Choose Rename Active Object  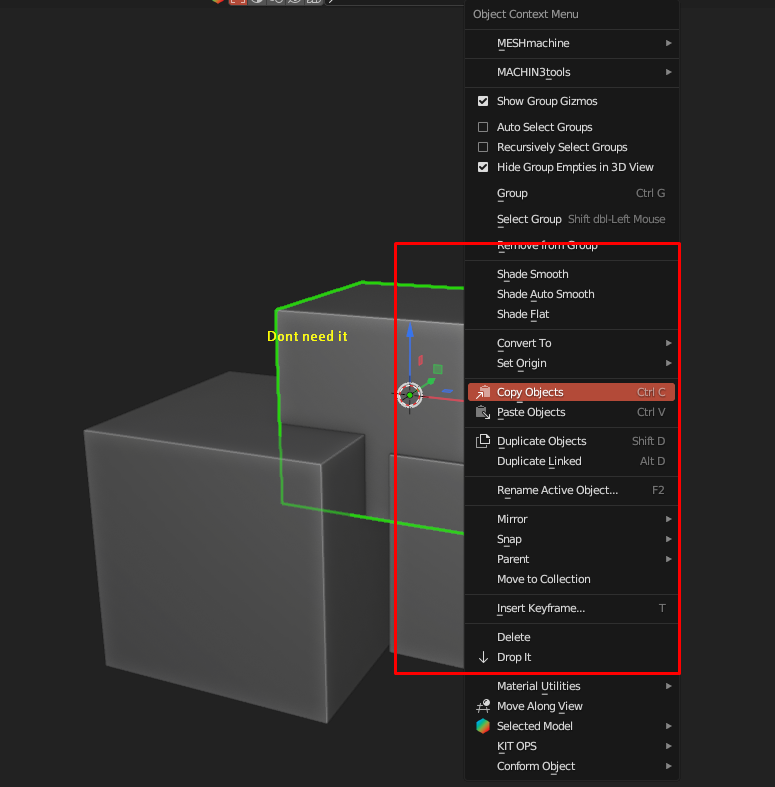(572, 490)
